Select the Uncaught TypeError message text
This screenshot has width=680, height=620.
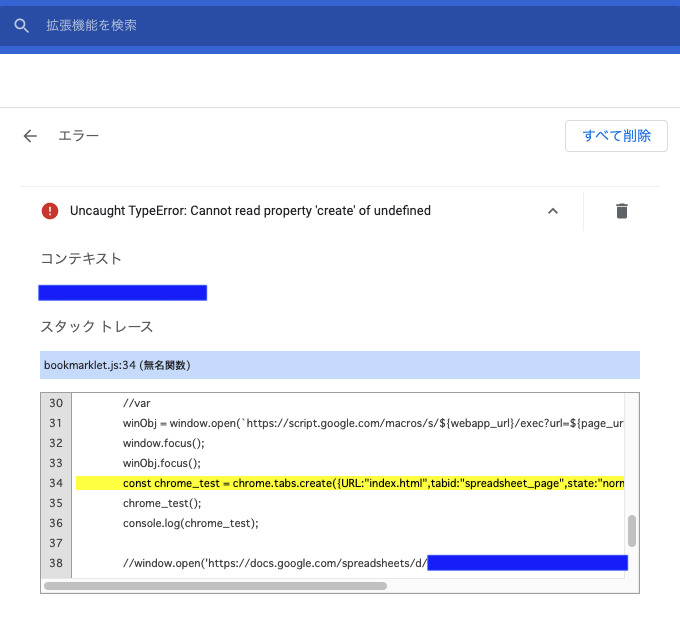[250, 211]
